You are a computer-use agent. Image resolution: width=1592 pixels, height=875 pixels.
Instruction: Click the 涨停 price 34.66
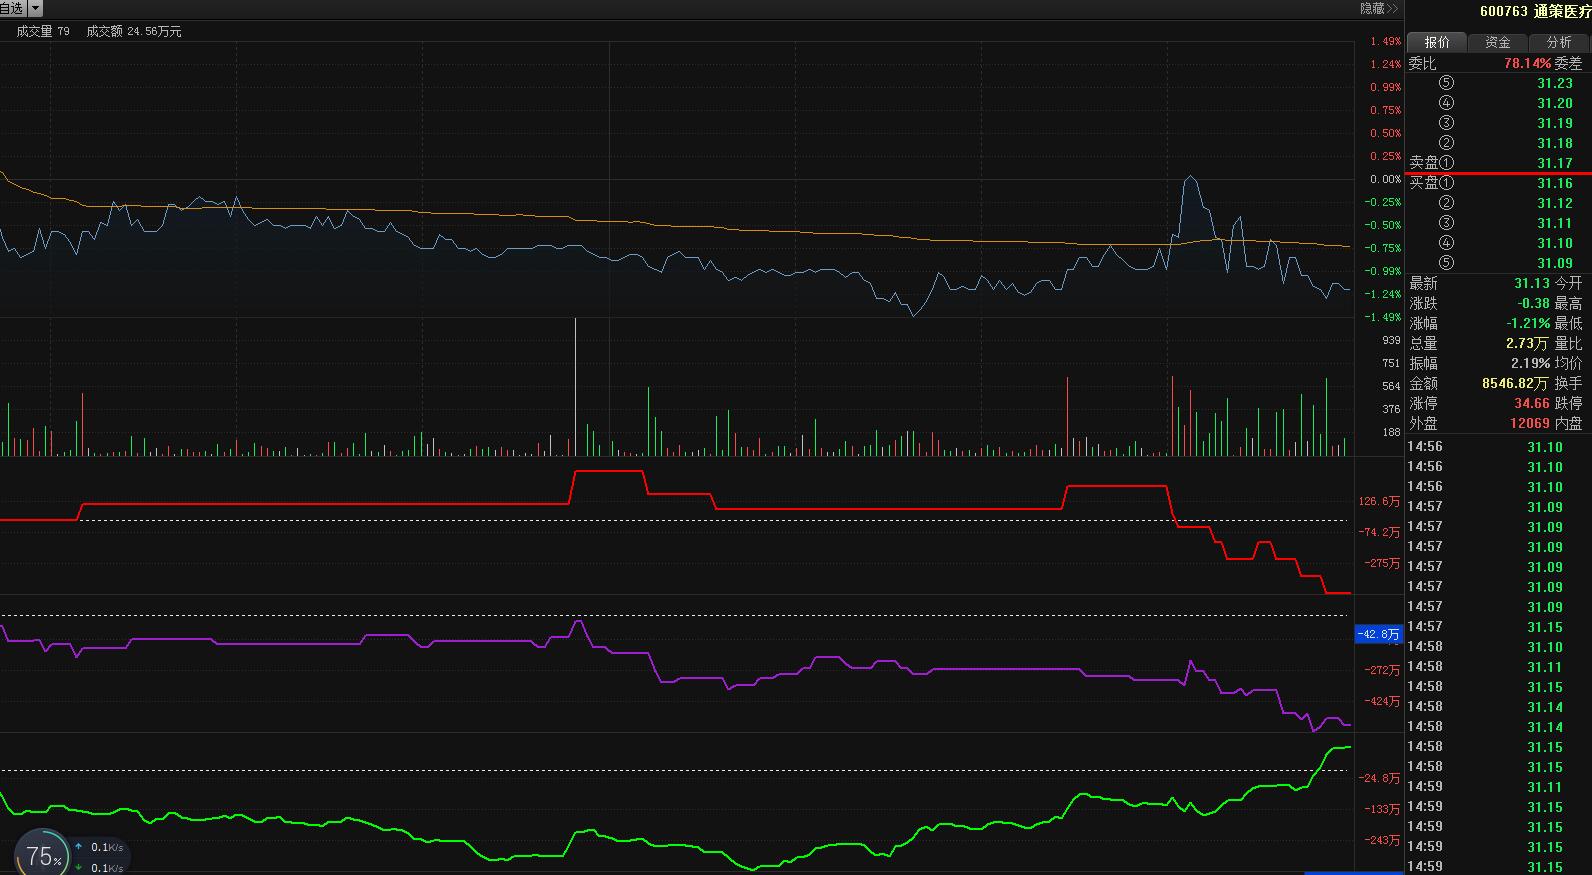click(1532, 403)
